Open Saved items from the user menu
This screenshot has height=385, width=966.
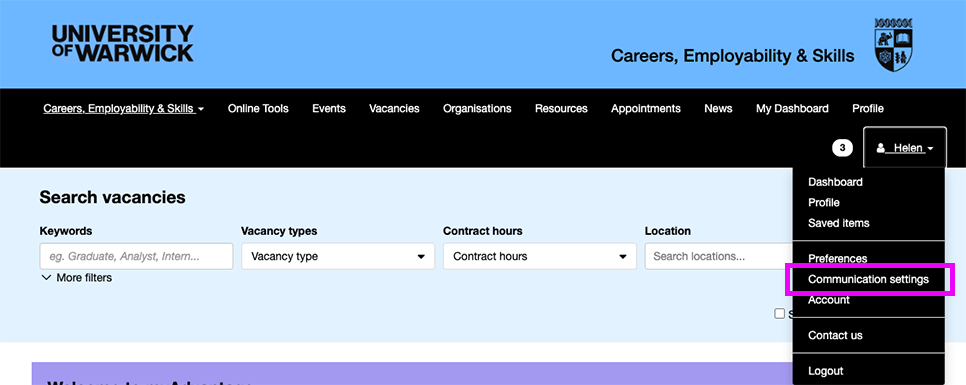pyautogui.click(x=838, y=223)
